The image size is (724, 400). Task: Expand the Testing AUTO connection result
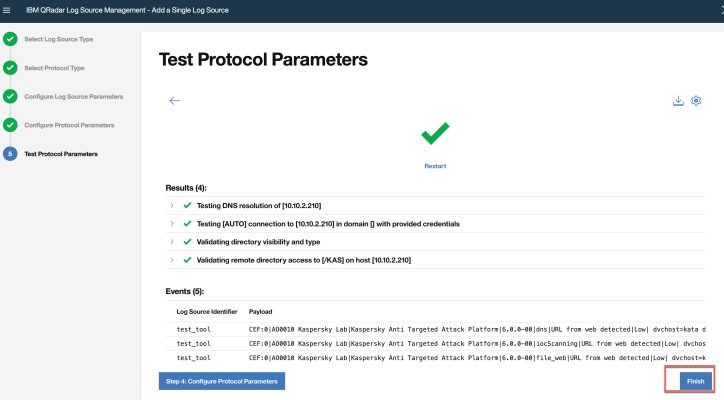click(172, 224)
